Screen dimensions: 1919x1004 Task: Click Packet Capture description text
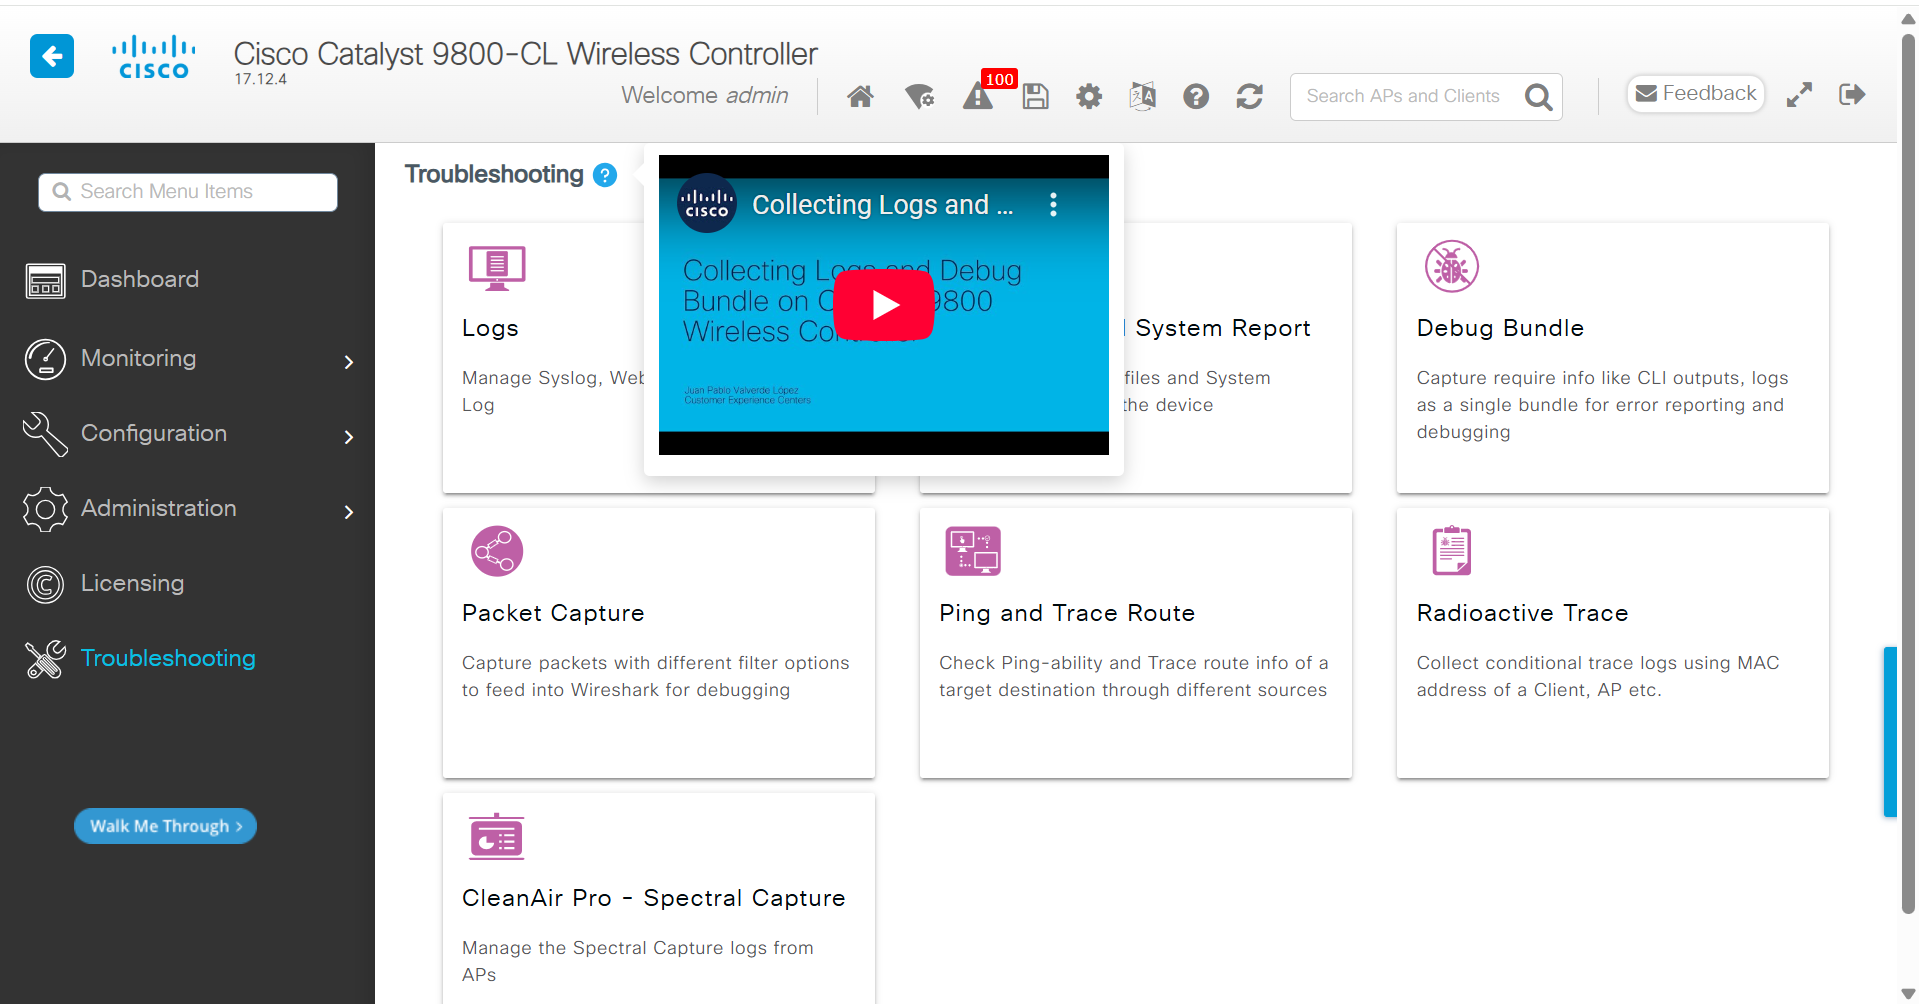click(x=656, y=676)
